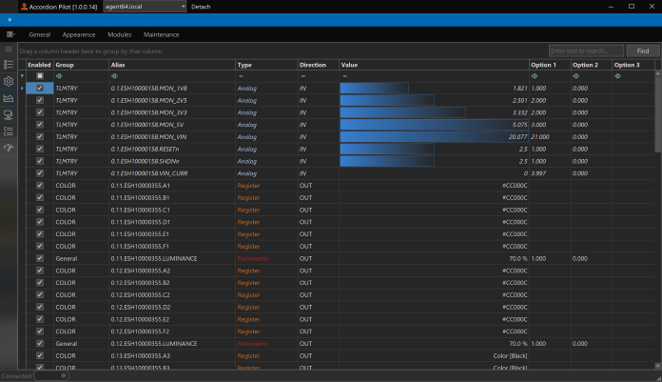
Task: Click the Type column filter operator
Action: point(241,76)
